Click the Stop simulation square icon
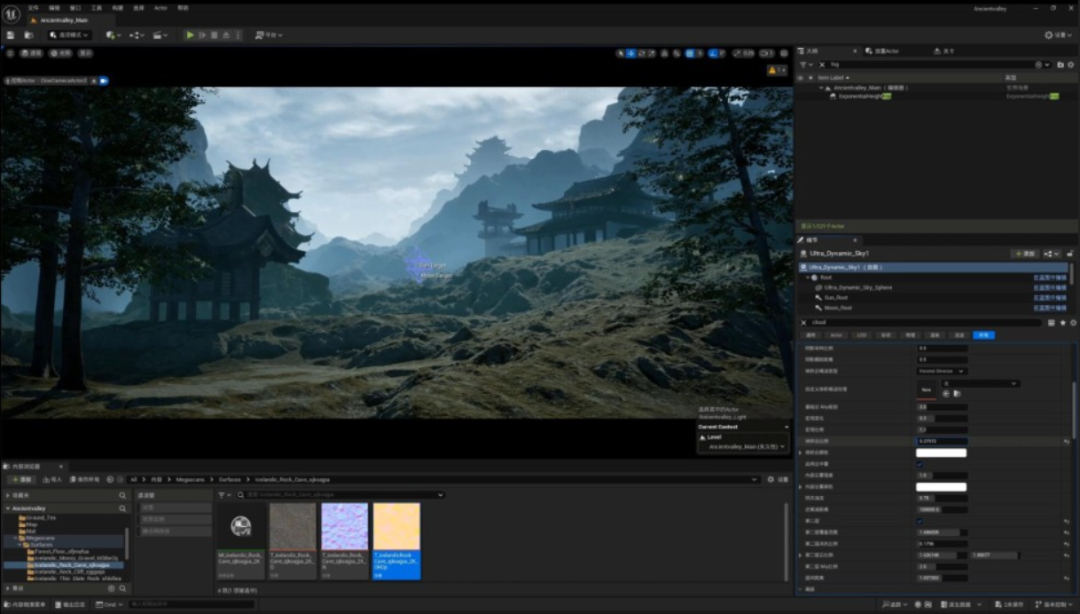The width and height of the screenshot is (1080, 614). tap(214, 35)
